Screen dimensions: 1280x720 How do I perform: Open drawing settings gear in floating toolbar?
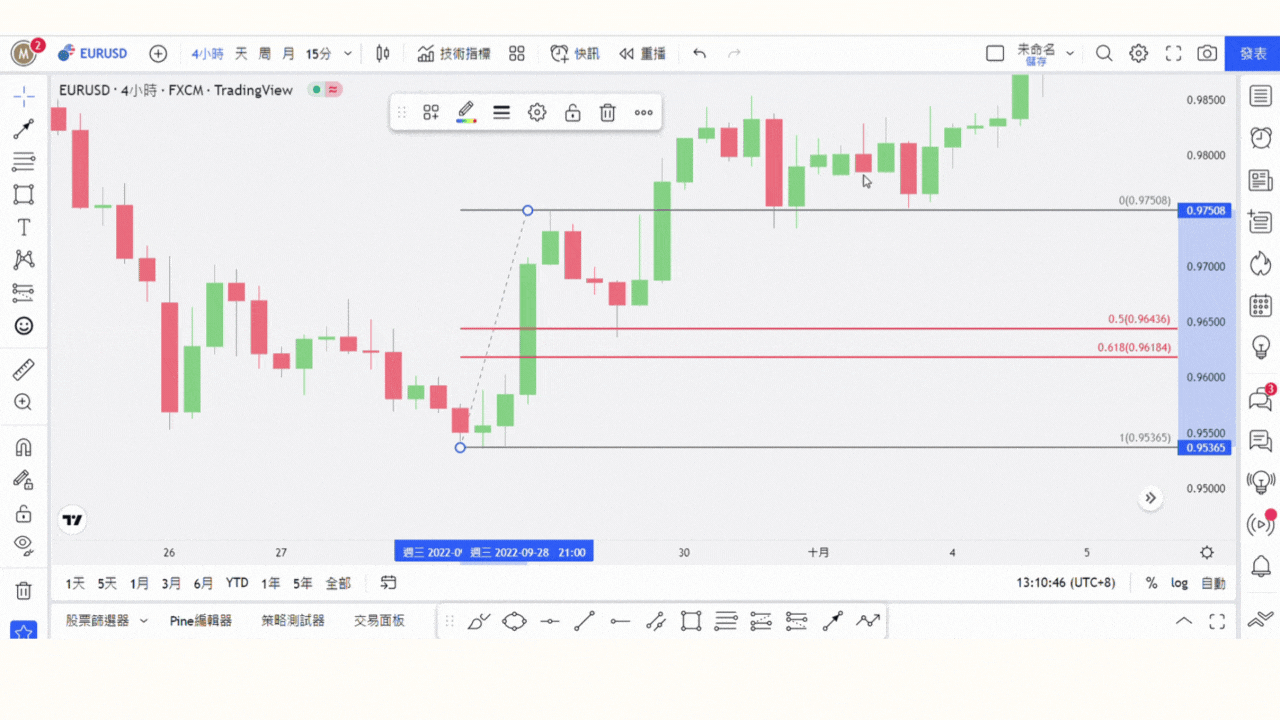(x=537, y=113)
